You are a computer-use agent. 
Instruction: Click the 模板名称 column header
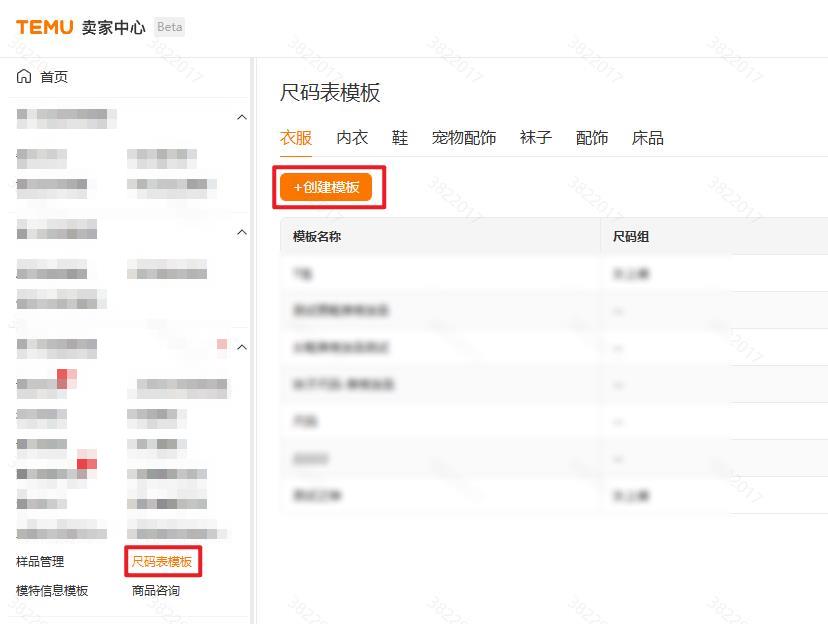click(x=317, y=237)
